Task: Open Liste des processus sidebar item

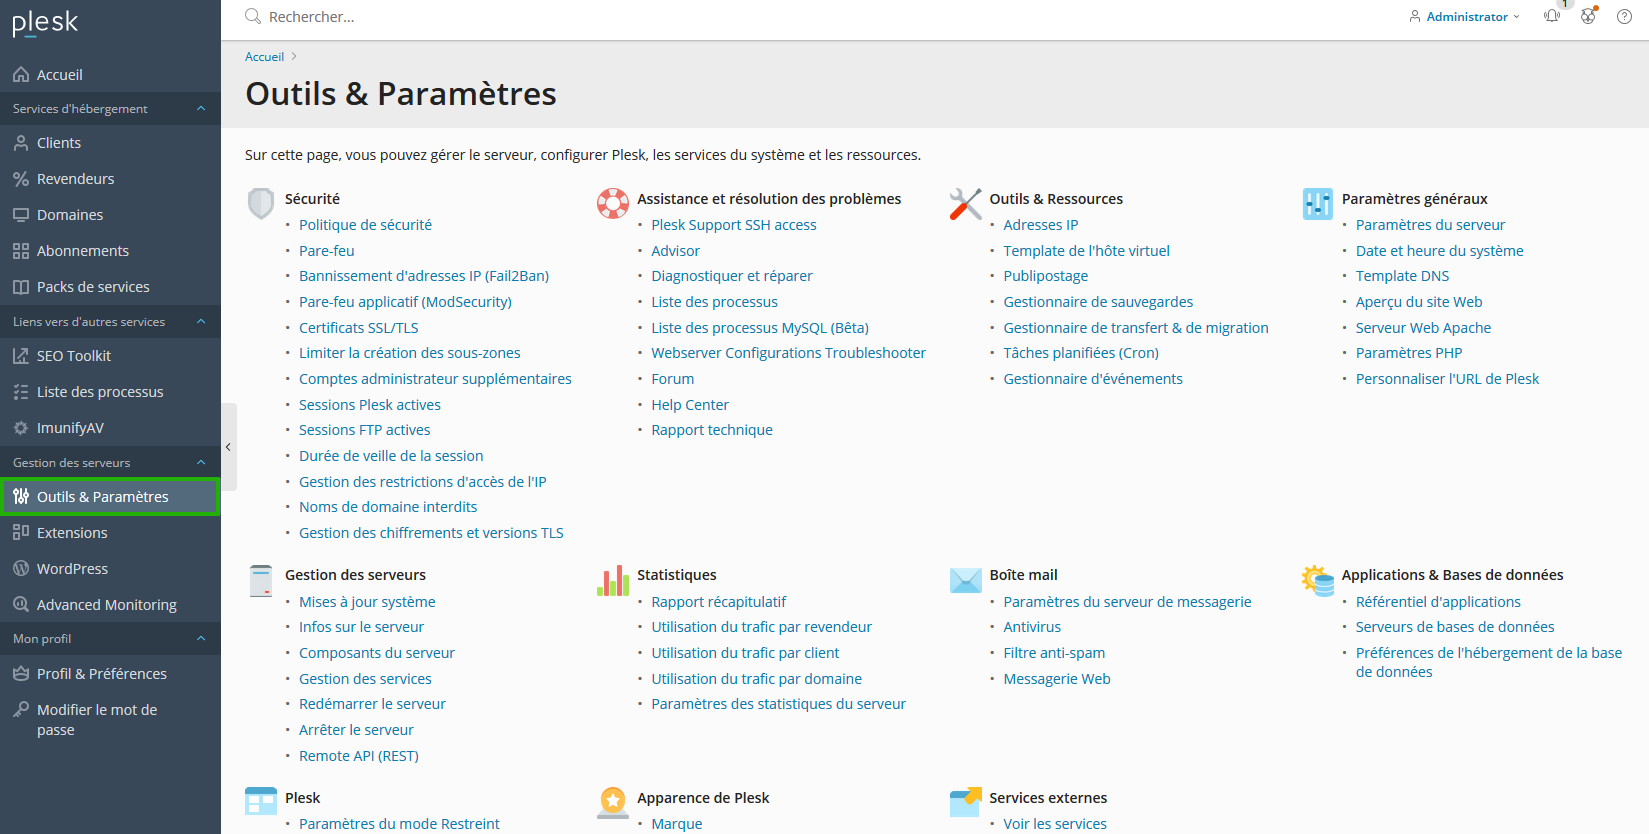Action: point(110,392)
